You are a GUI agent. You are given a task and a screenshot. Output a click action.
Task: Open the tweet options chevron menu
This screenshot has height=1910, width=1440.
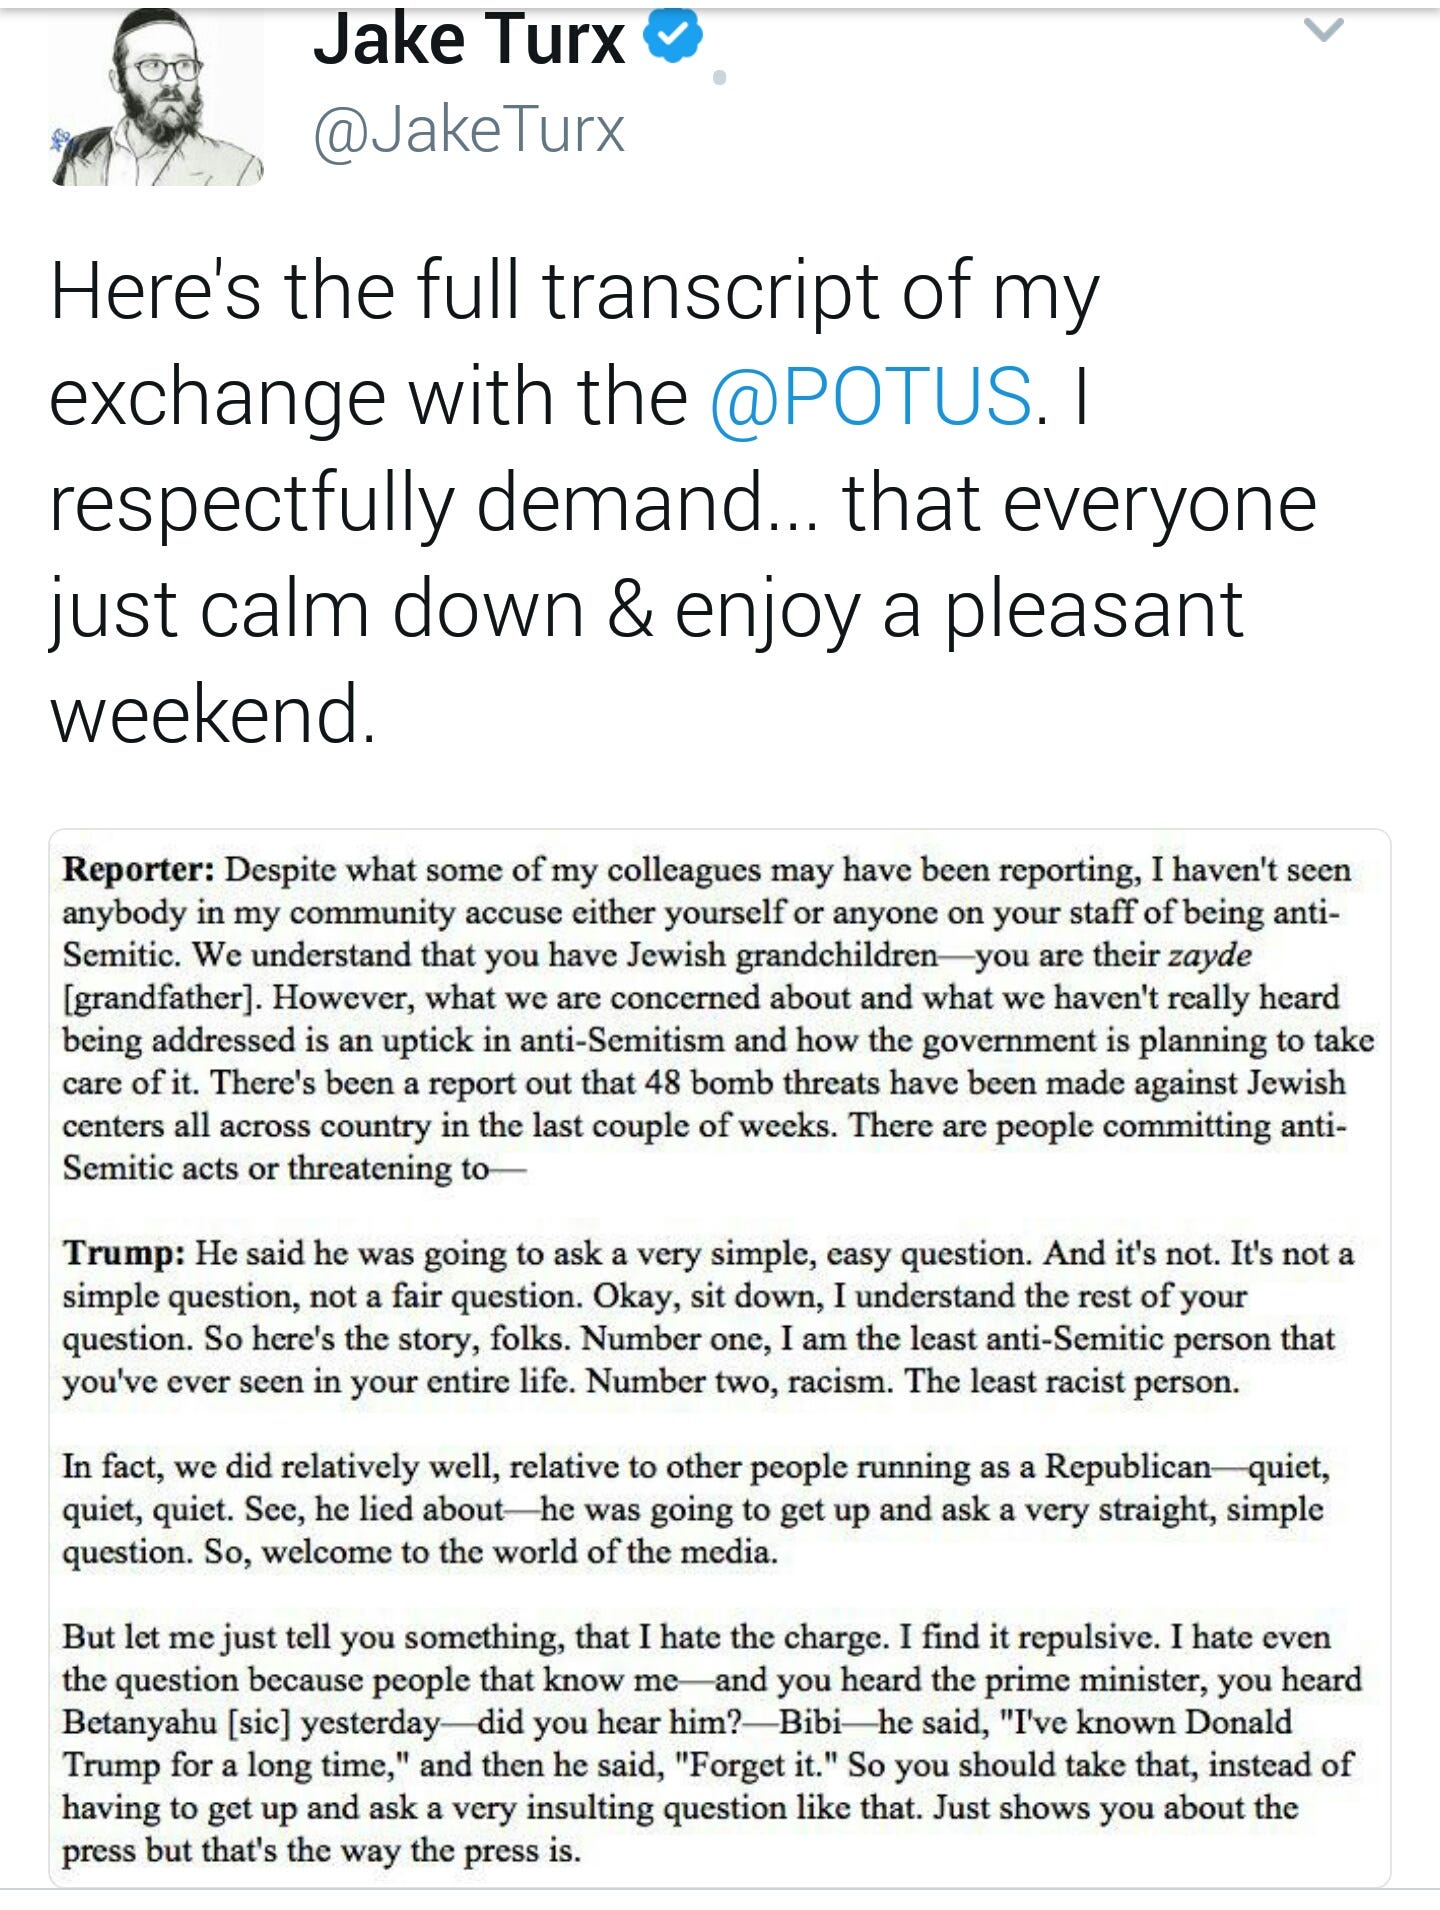click(x=1323, y=32)
